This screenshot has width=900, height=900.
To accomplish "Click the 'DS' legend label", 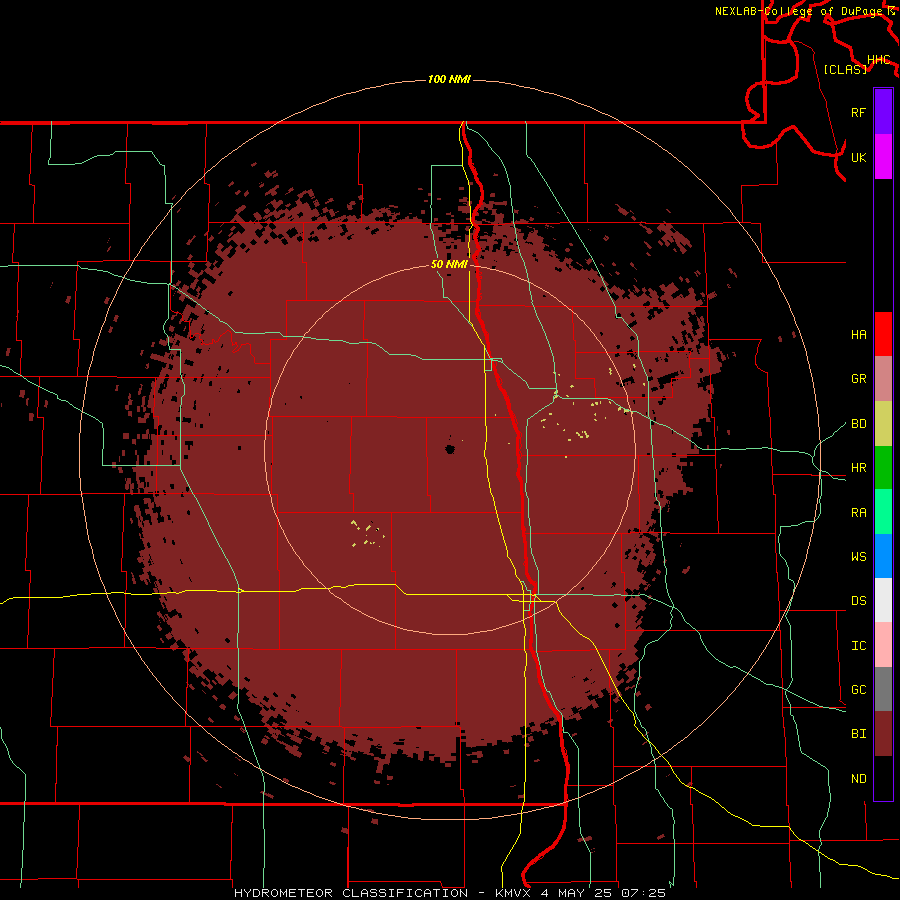I will pyautogui.click(x=859, y=601).
